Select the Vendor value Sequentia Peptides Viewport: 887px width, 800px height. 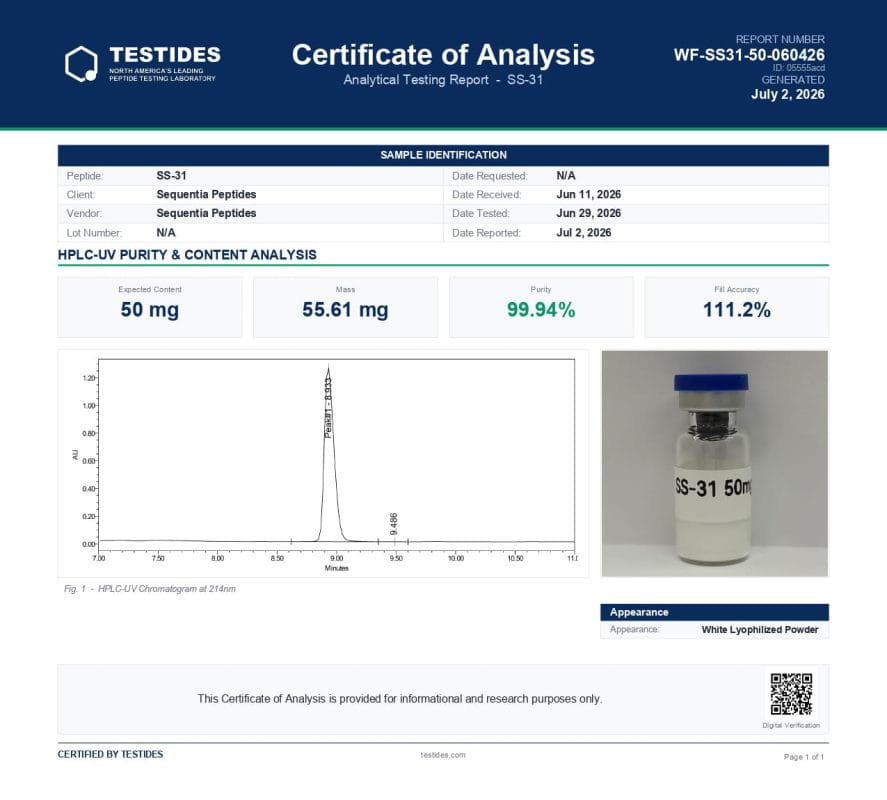pos(206,213)
